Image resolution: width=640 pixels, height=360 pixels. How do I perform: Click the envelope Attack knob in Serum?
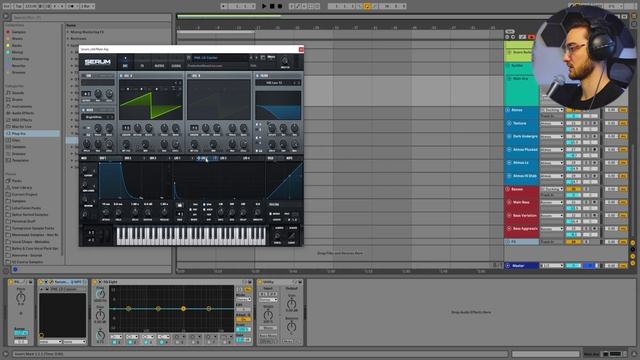(106, 212)
